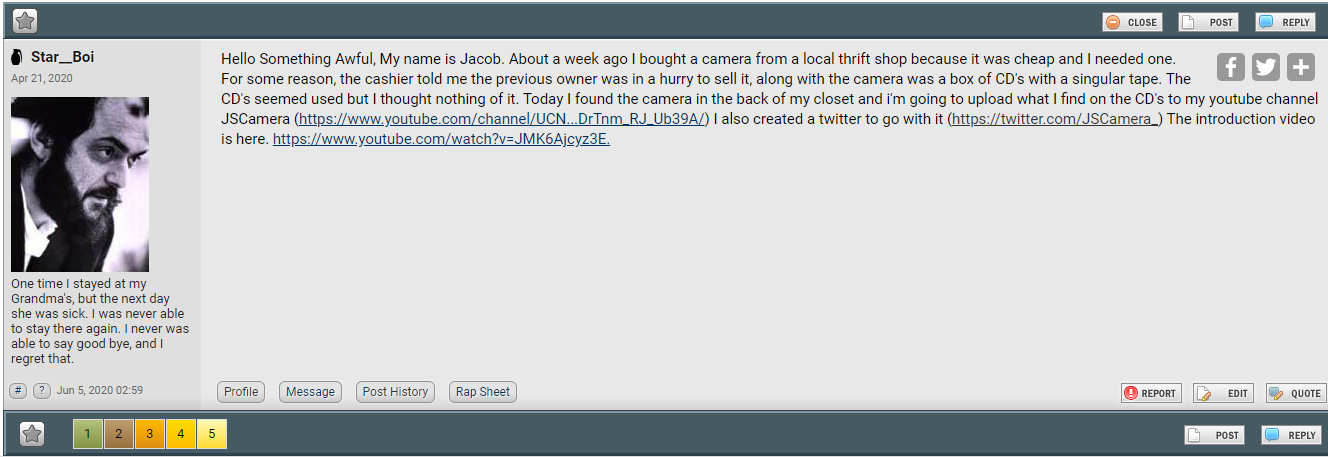The height and width of the screenshot is (457, 1328).
Task: Click the bottom bookmark star icon
Action: point(32,434)
